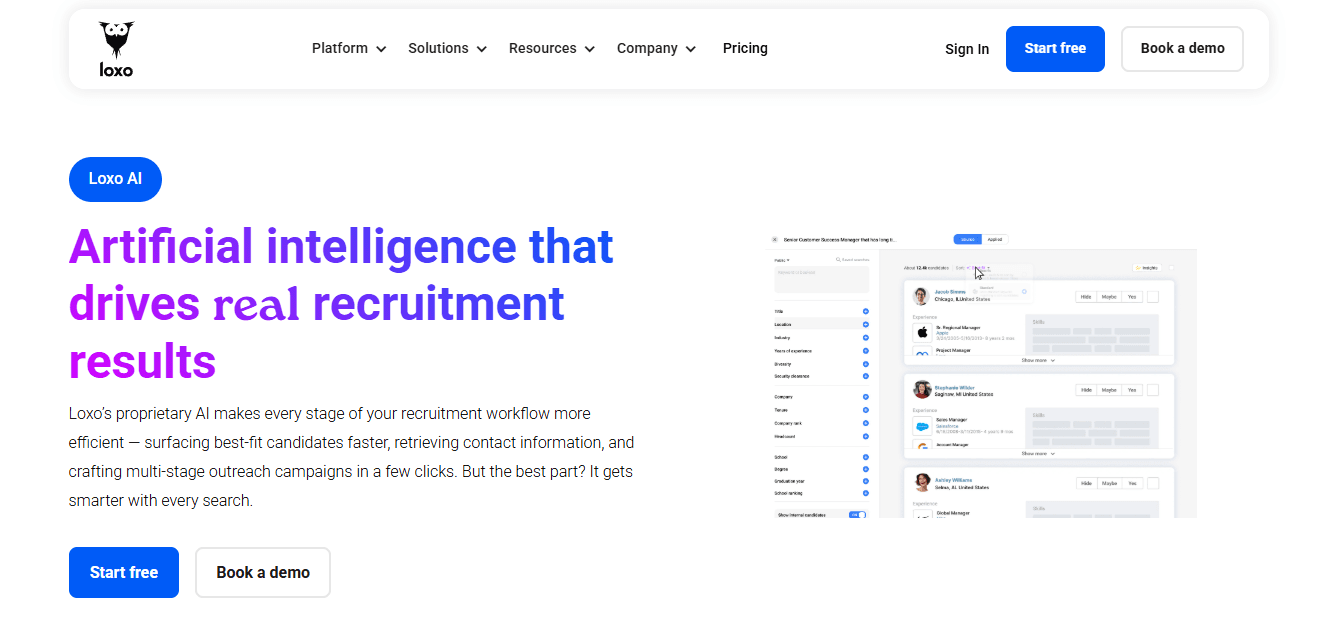The width and height of the screenshot is (1332, 619).
Task: Click Ashley Williams' avatar photo
Action: click(x=922, y=482)
